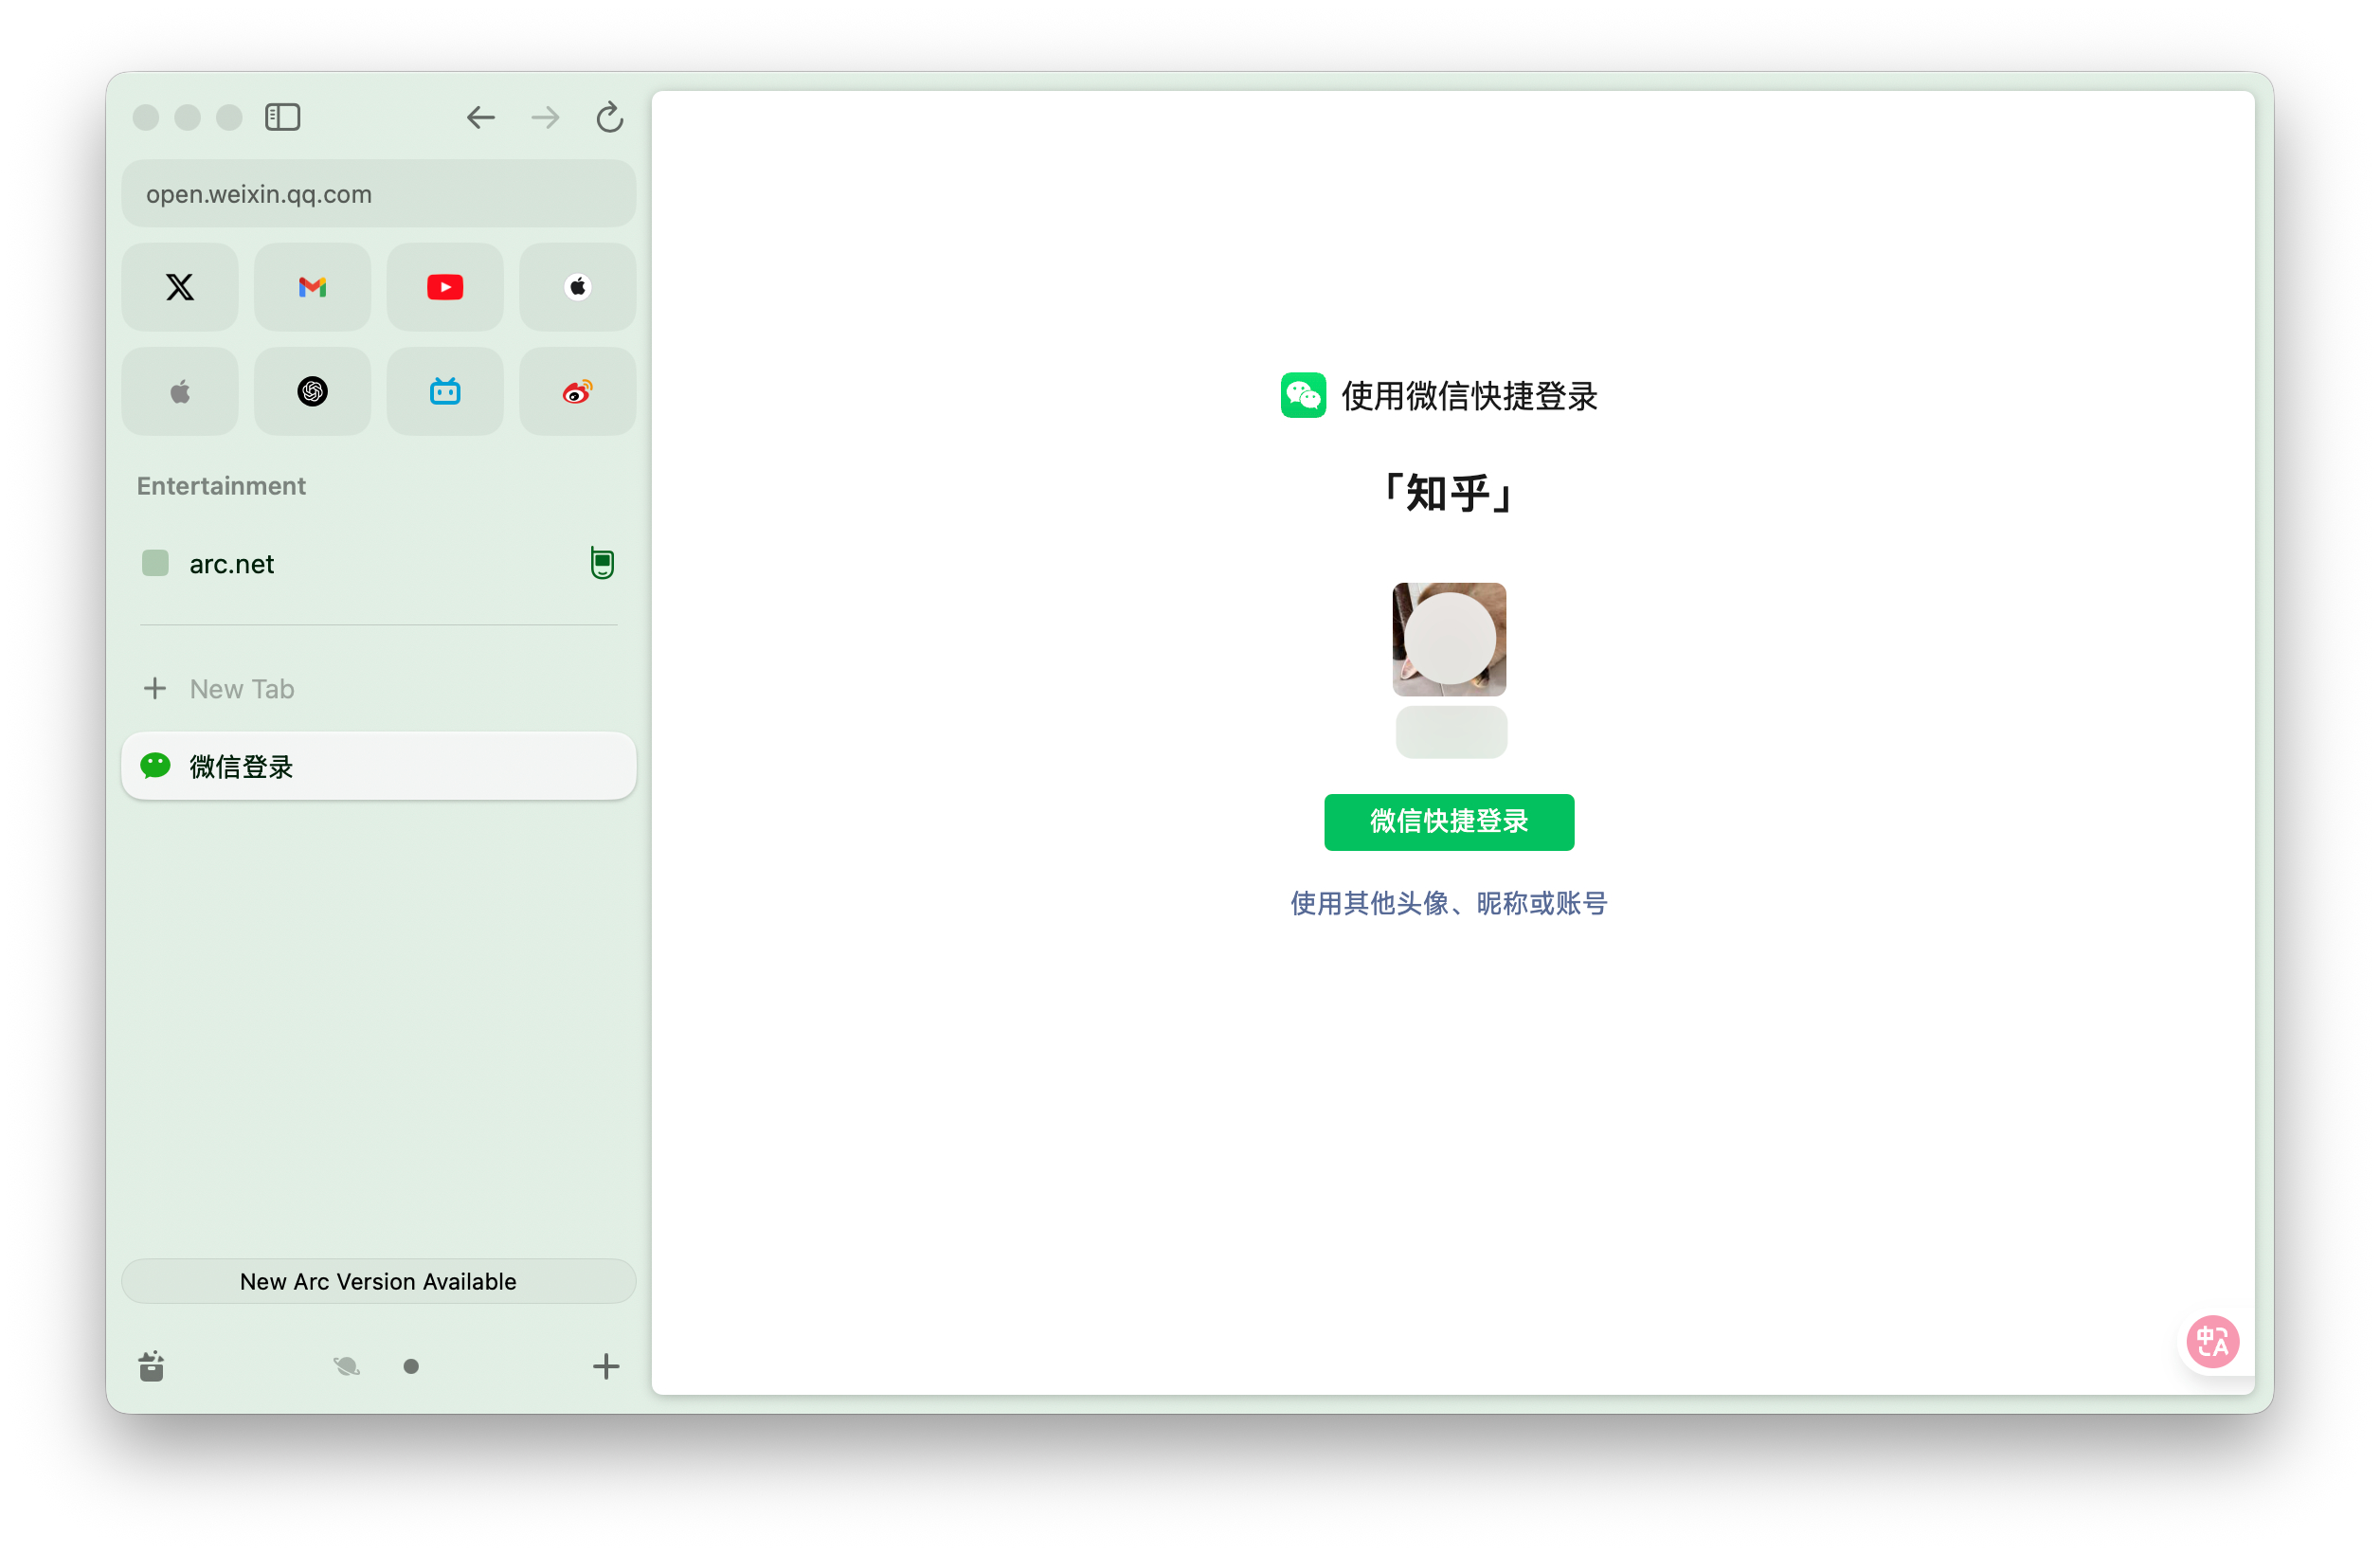Screen dimensions: 2380x1554
Task: Open a New Tab in sidebar
Action: 378,688
